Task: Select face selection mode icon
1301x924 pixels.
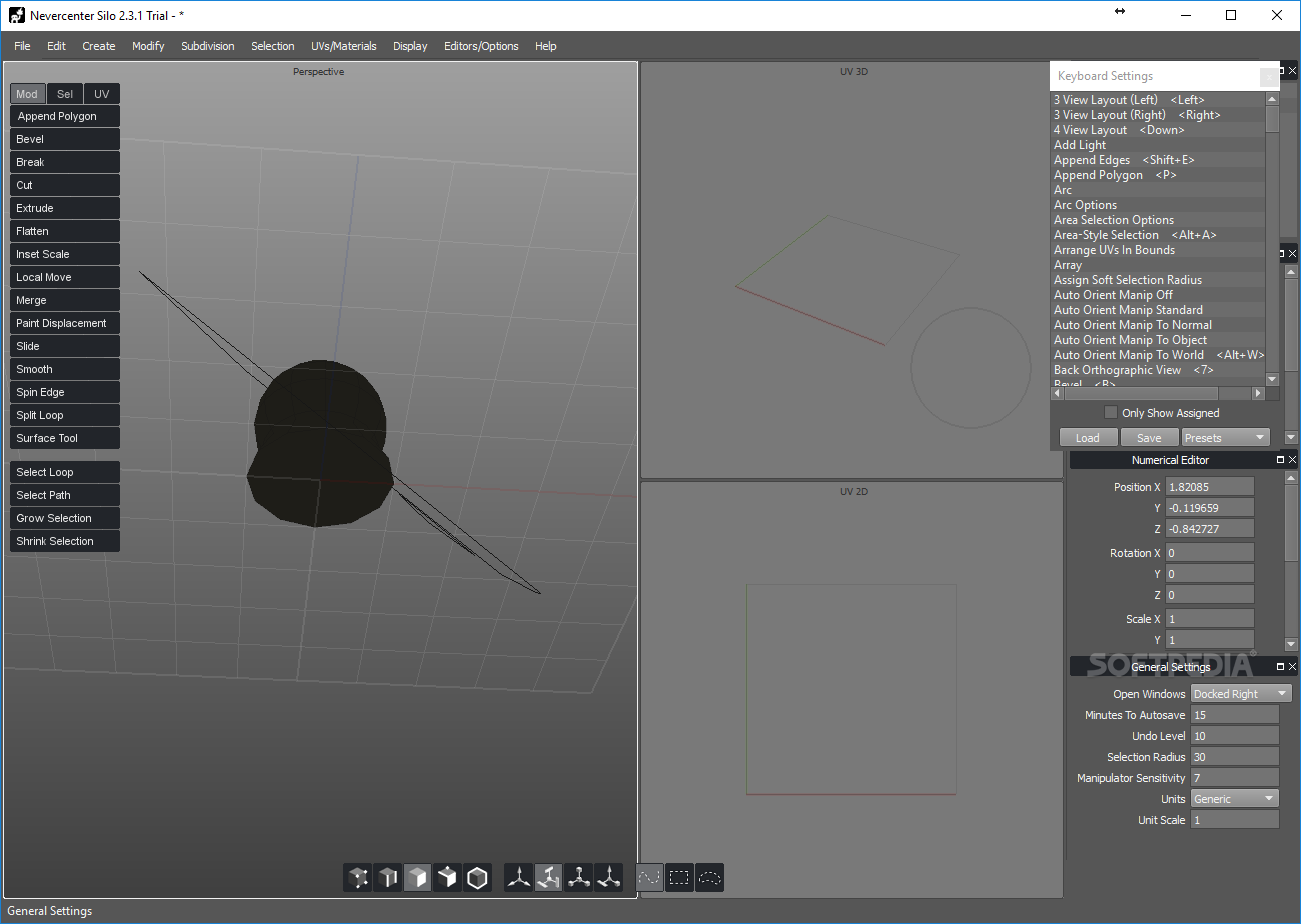Action: (x=418, y=878)
